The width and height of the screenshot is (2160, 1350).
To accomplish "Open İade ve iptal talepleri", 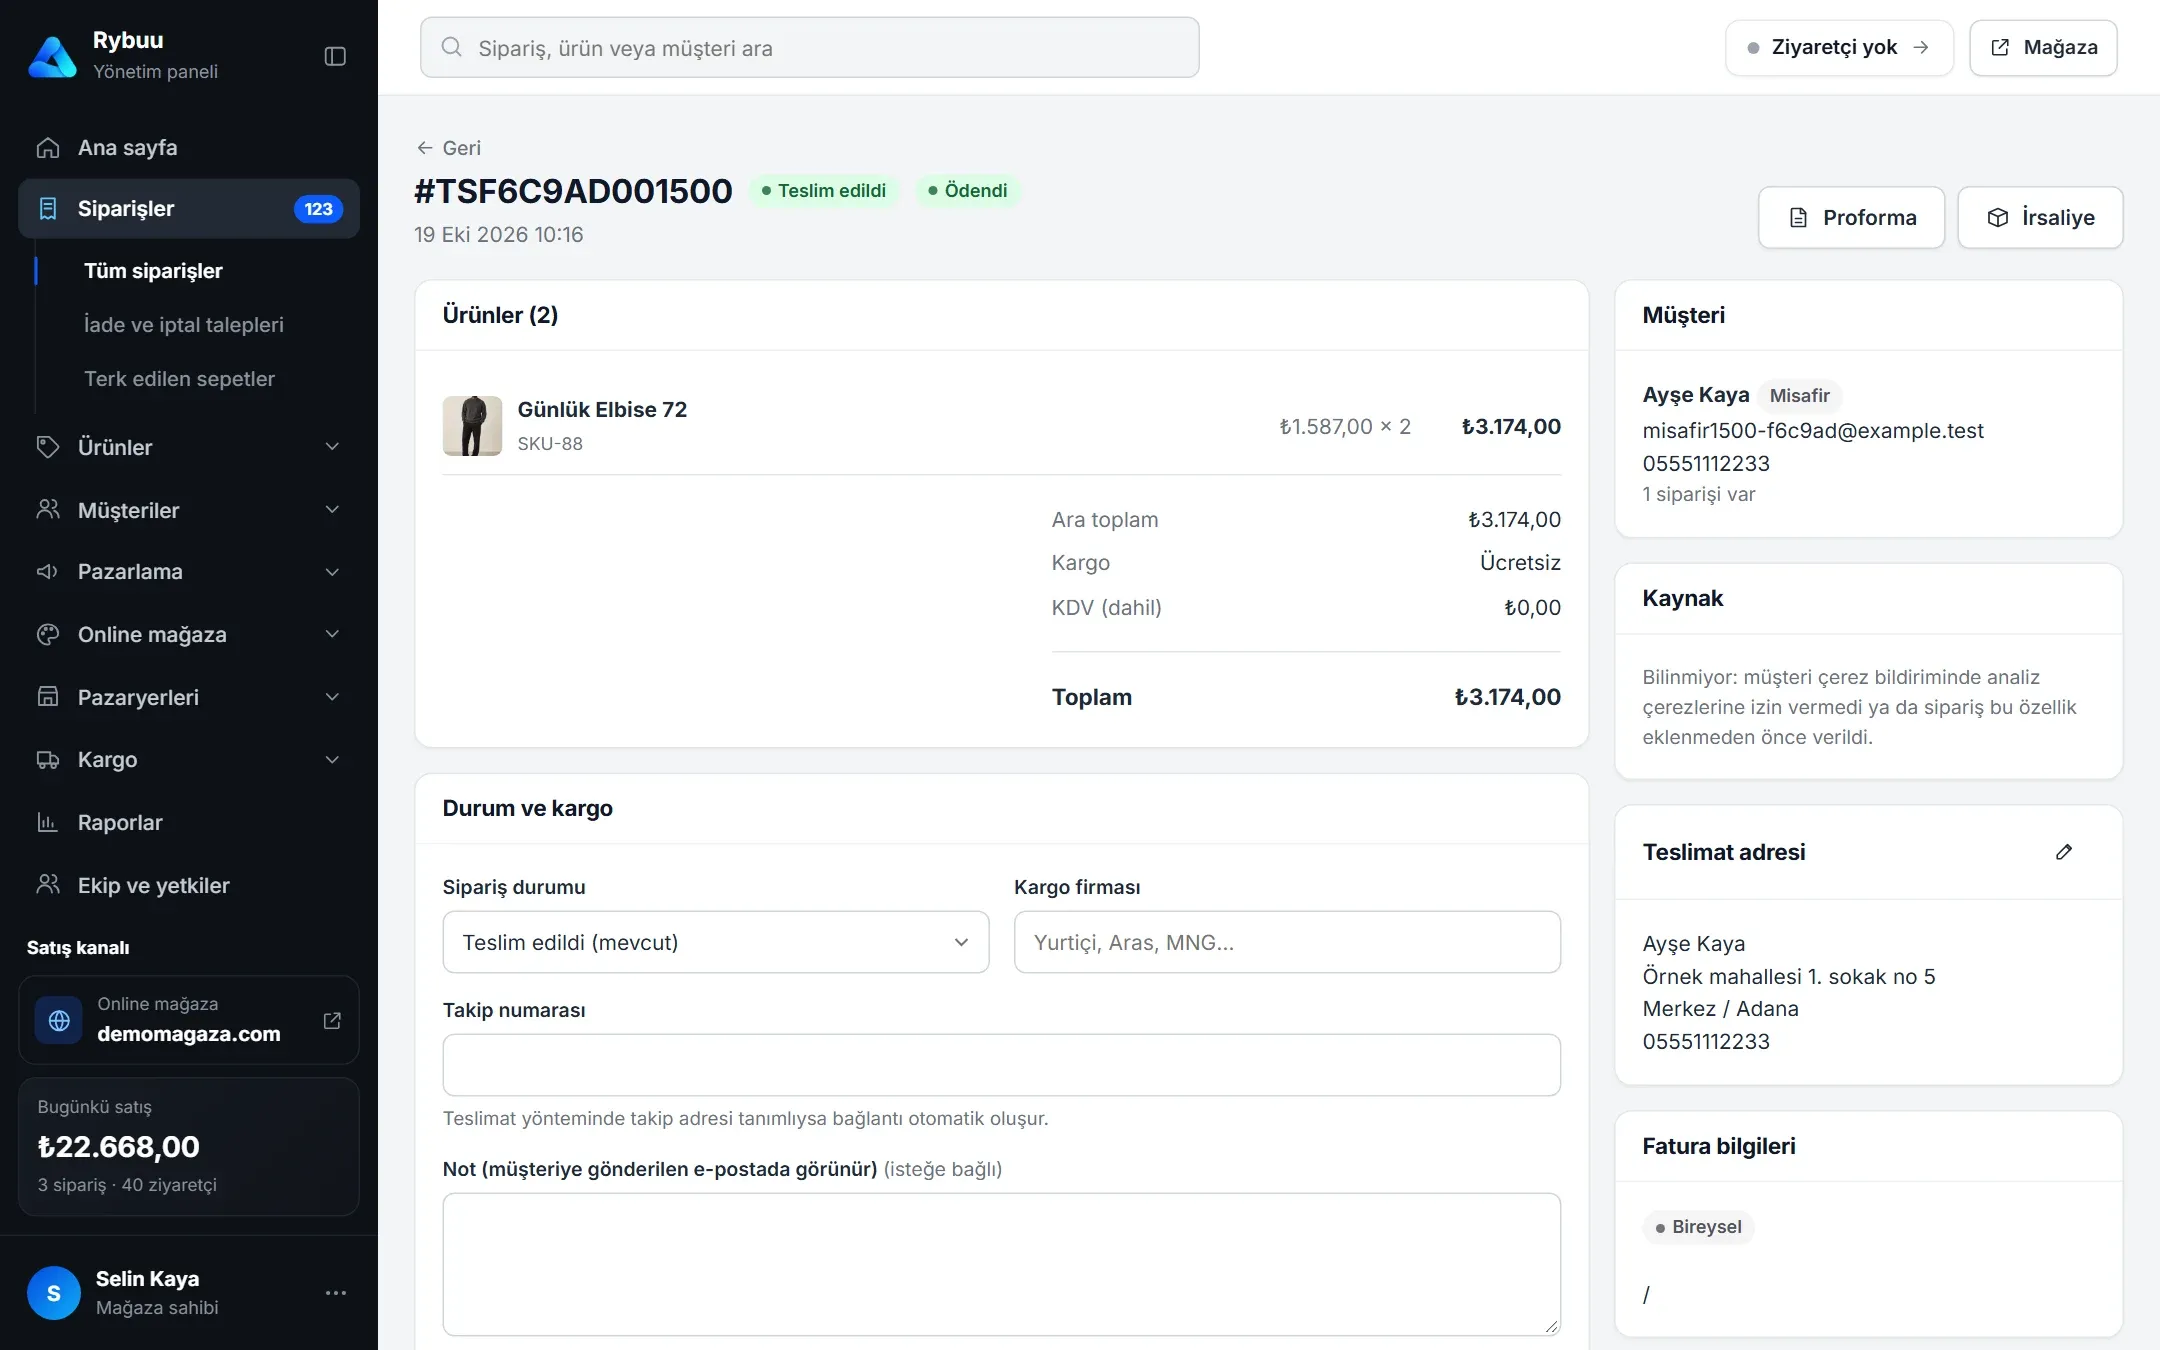I will [184, 325].
